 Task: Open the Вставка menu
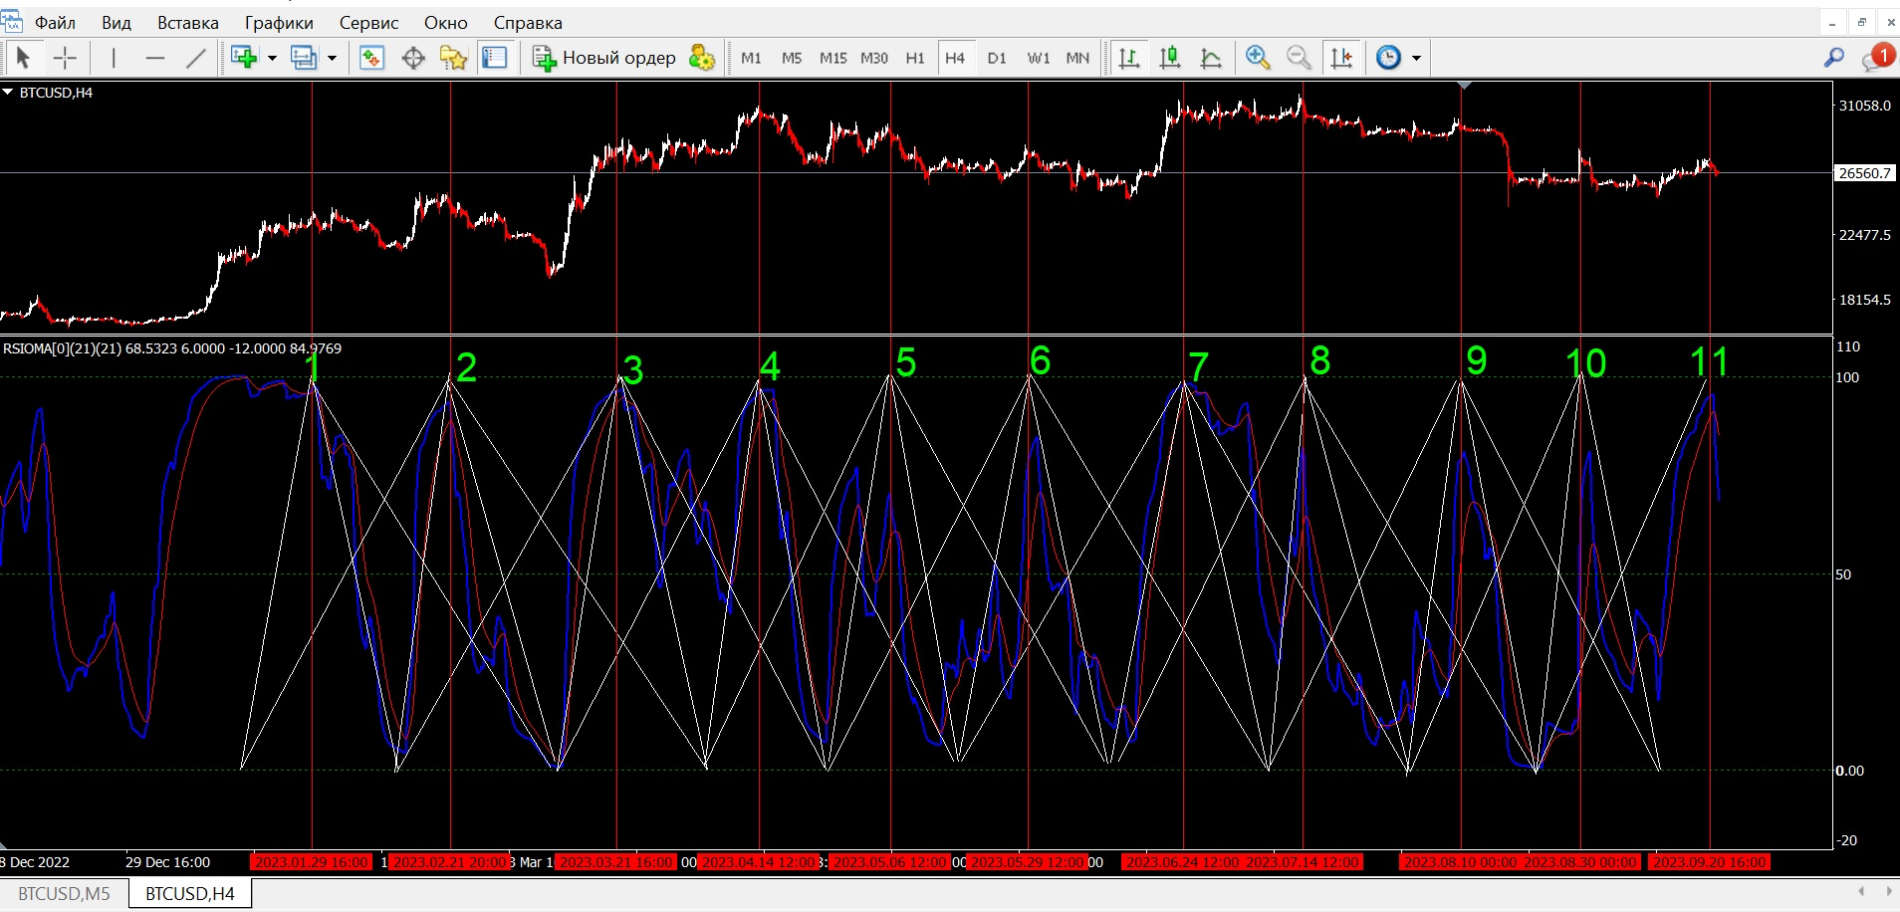click(188, 22)
